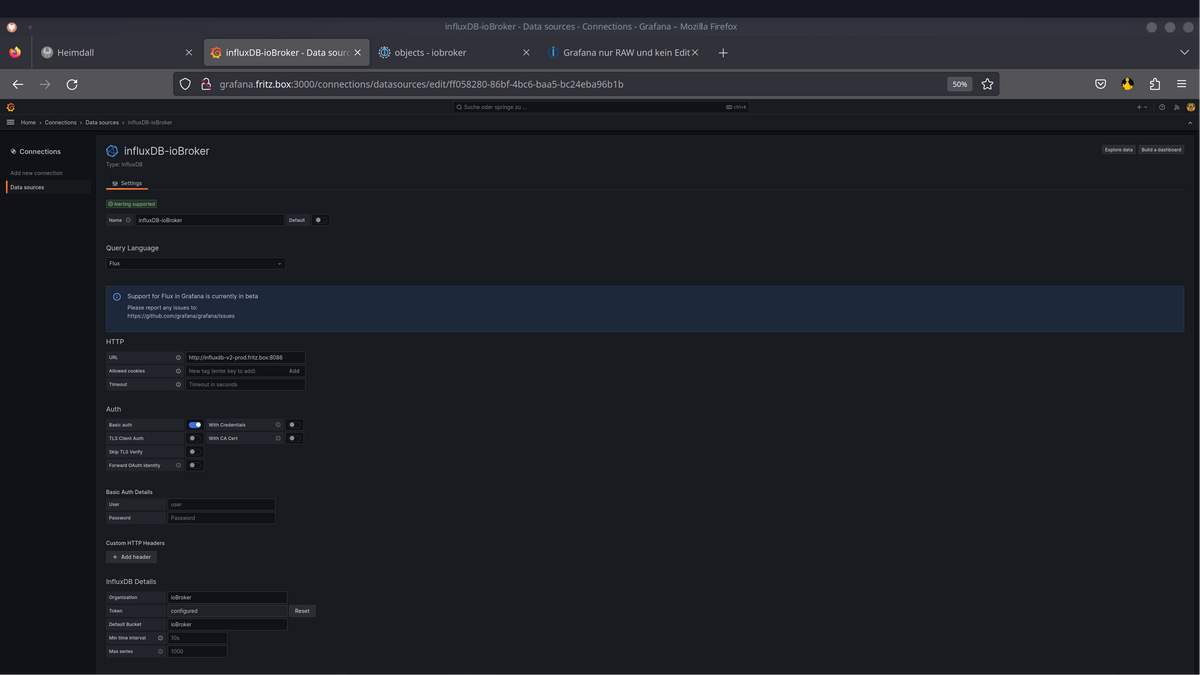Enable the With Credentials switch
This screenshot has width=1200, height=675.
[294, 425]
